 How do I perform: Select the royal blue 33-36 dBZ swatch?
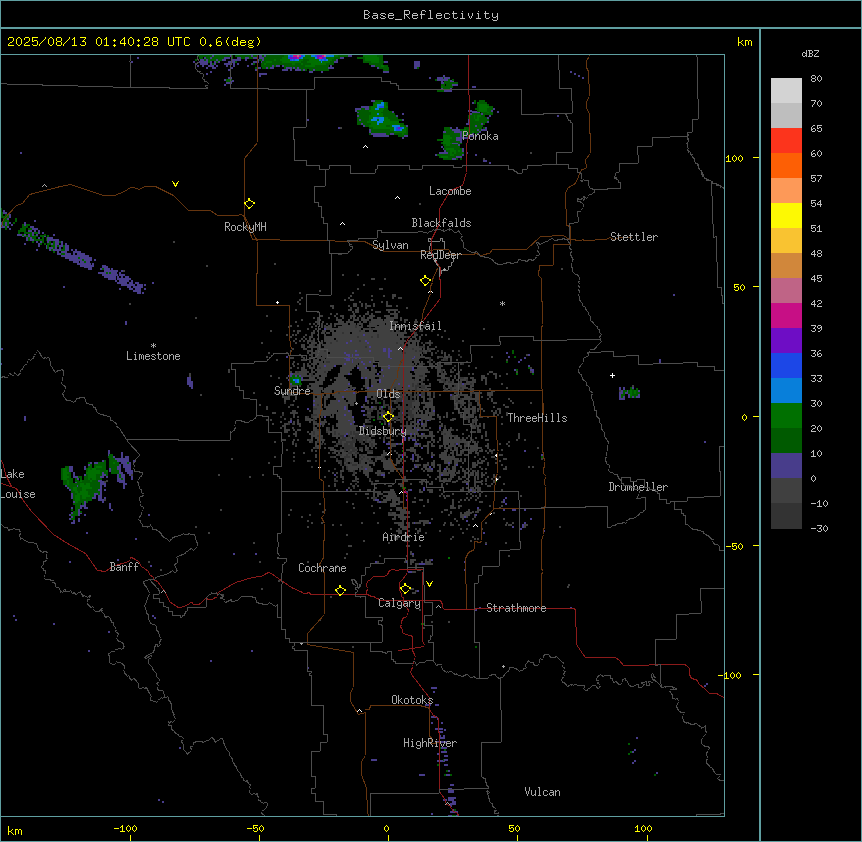(x=786, y=365)
